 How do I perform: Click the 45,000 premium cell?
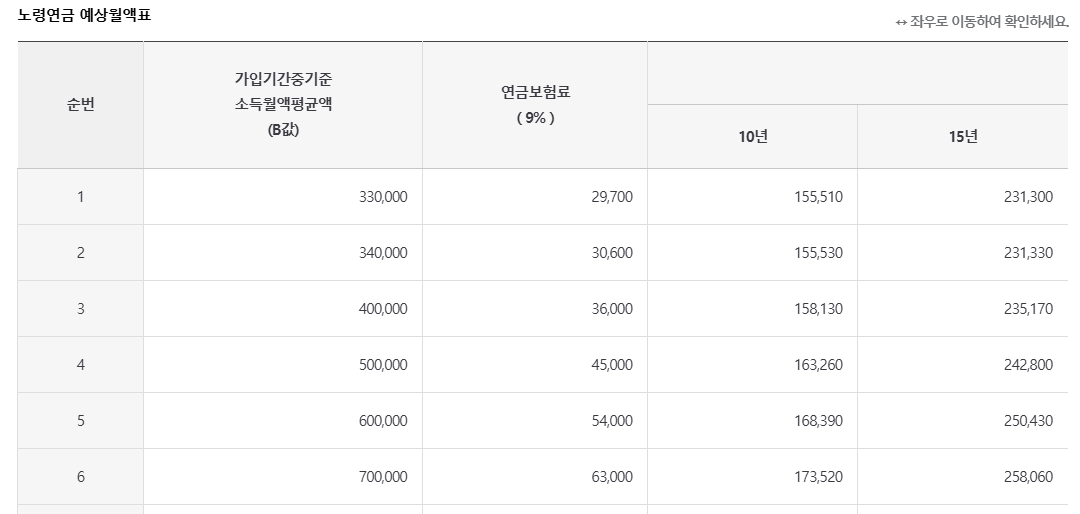[x=535, y=364]
